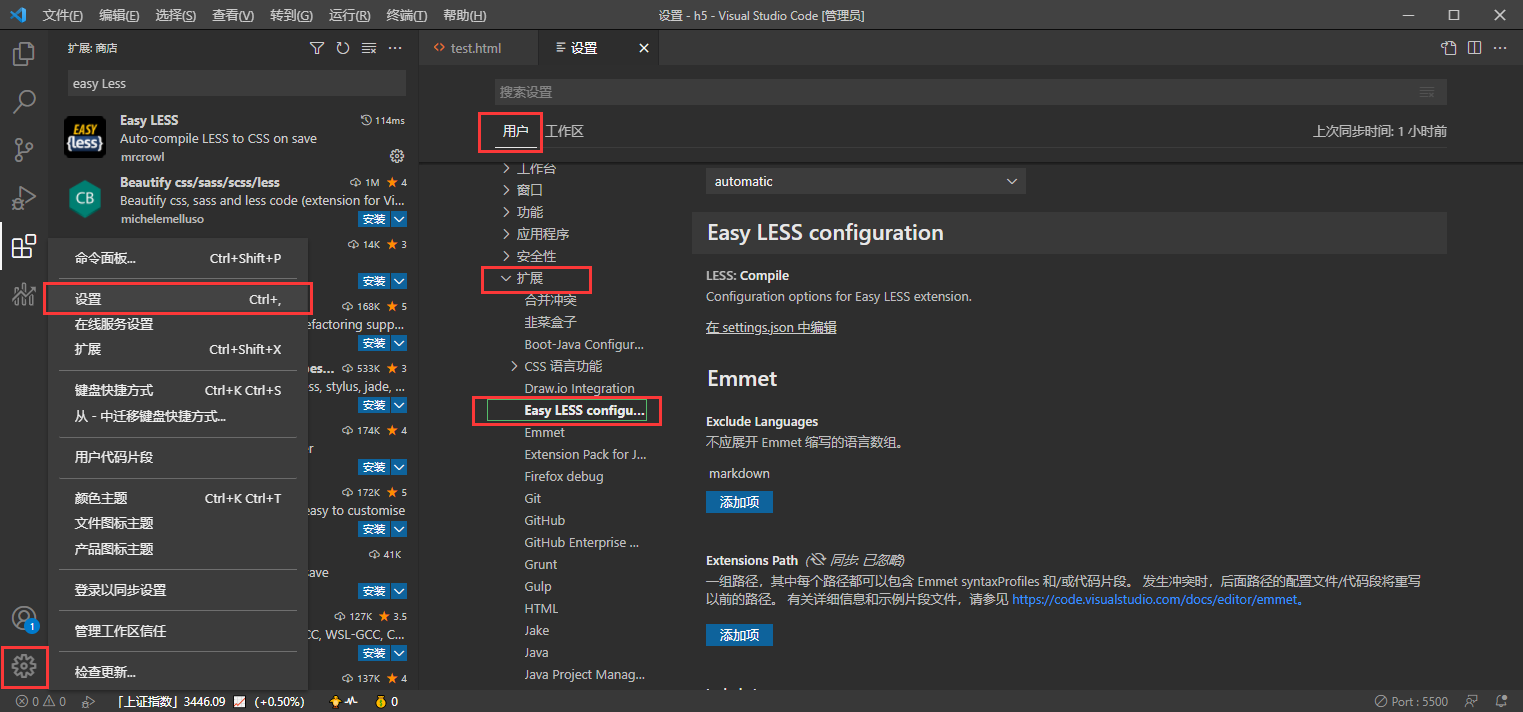
Task: Select 用户代码片段 menu entry
Action: pyautogui.click(x=178, y=457)
